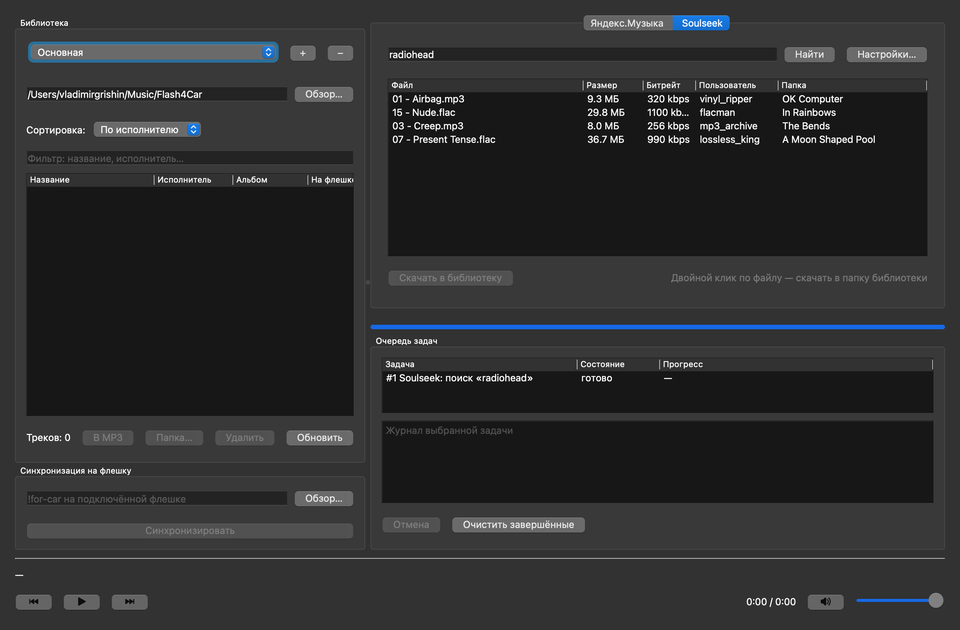Screen dimensions: 960x630
Task: Focus the radiohead search field
Action: tap(582, 54)
